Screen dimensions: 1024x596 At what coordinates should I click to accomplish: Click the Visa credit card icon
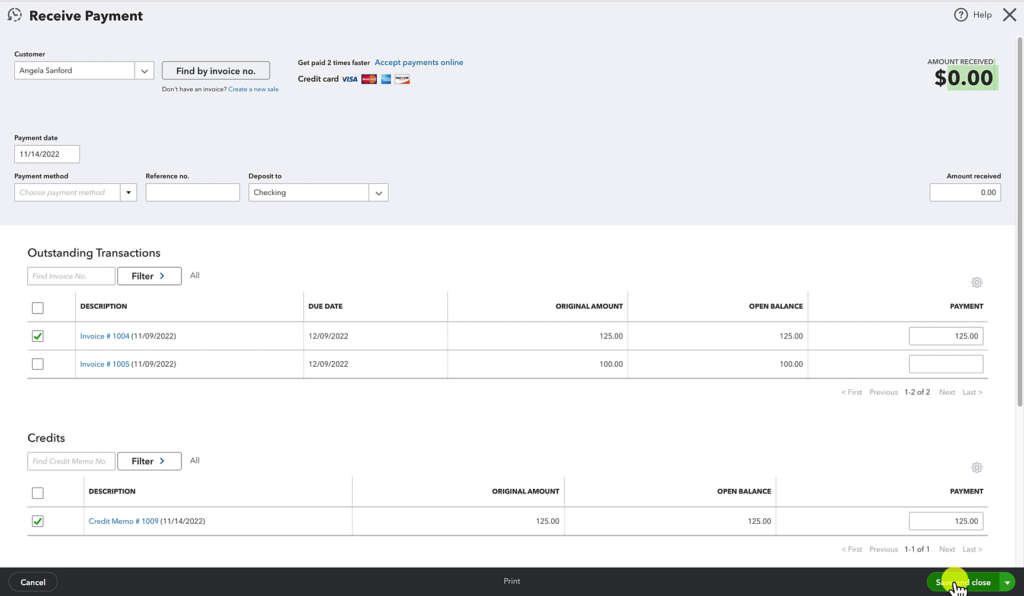349,78
